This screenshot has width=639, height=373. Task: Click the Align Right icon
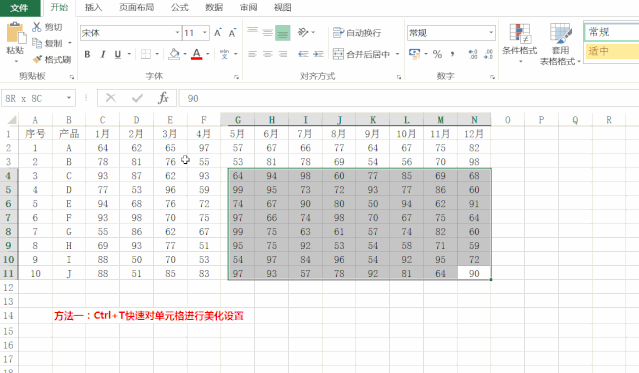coord(282,54)
